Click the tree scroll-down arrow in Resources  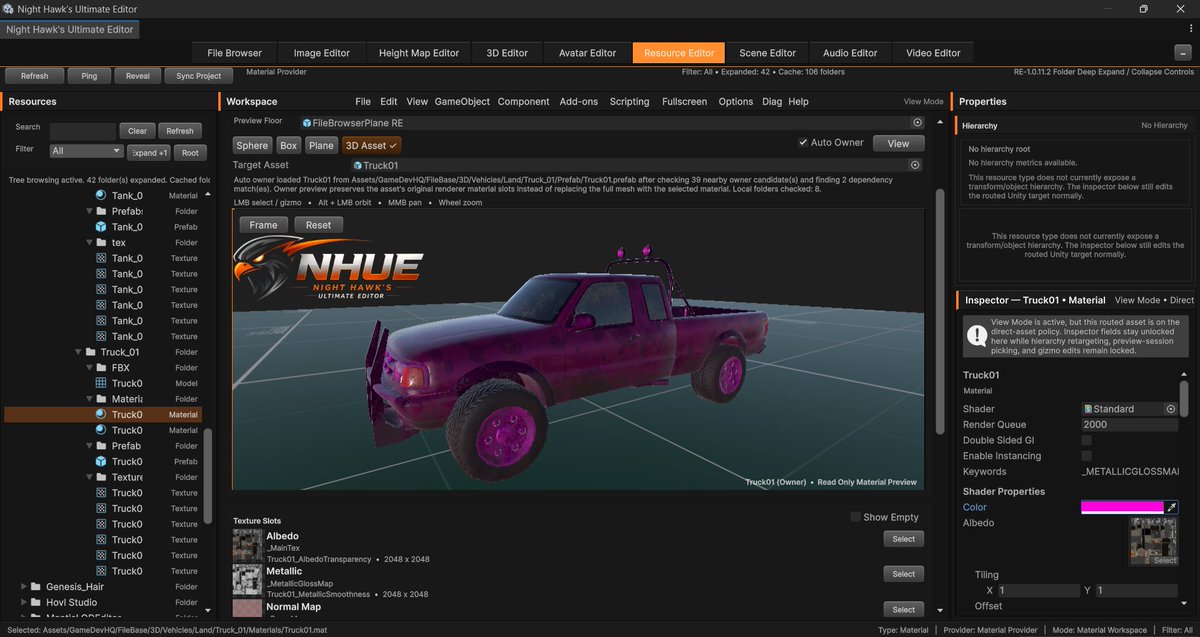point(208,609)
